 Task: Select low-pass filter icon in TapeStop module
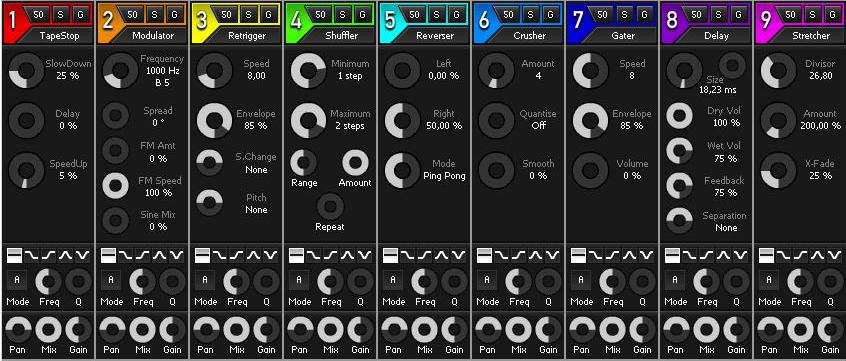pos(31,255)
